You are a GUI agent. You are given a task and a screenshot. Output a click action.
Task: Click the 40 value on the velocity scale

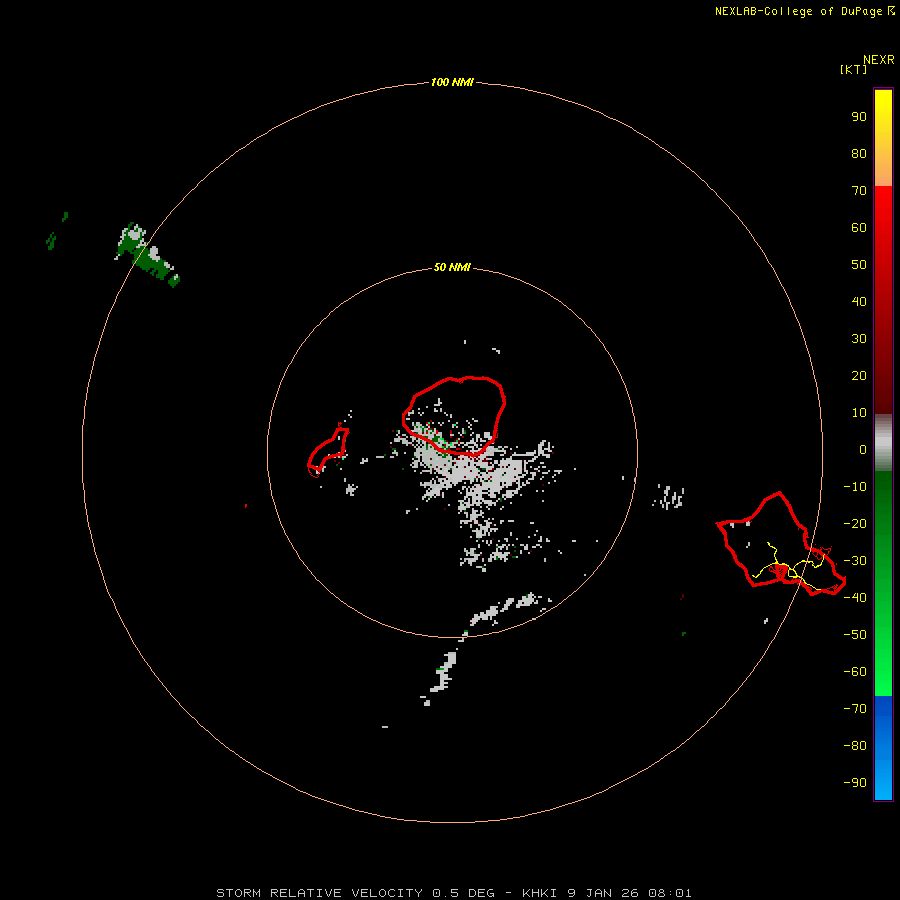tap(859, 301)
